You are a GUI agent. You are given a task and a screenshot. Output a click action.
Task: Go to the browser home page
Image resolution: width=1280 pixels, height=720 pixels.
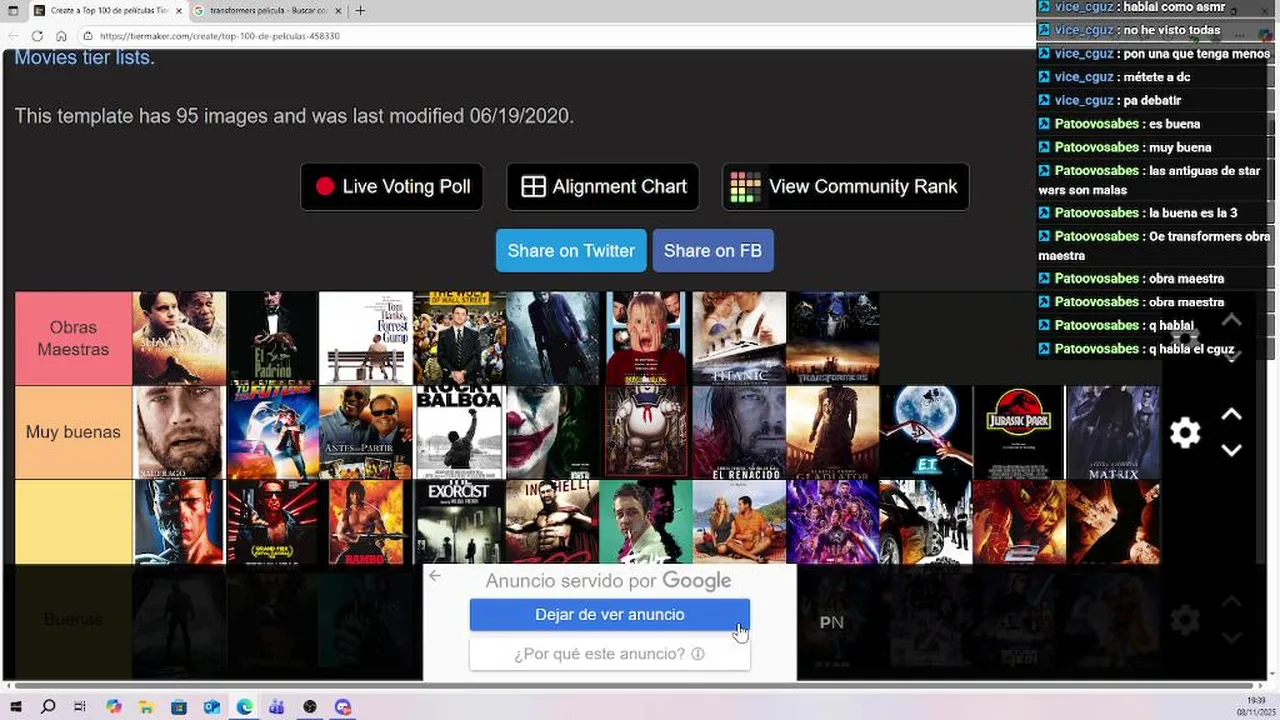pos(62,36)
